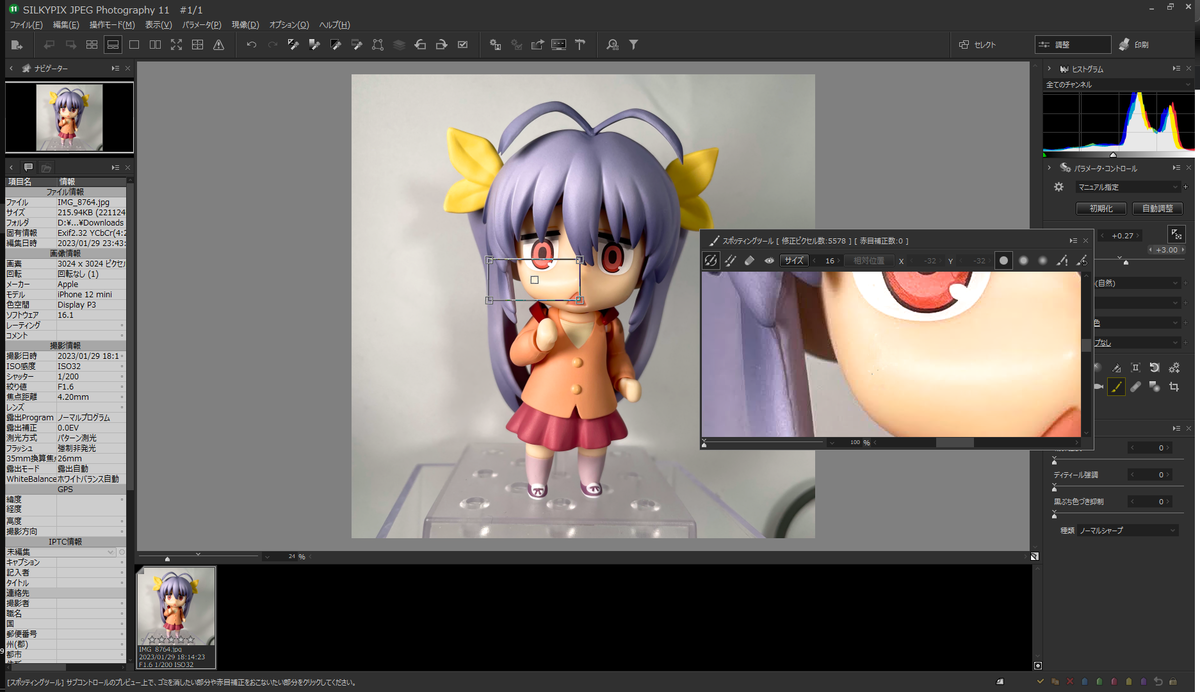Toggle grid display icon in toolbar
This screenshot has height=692, width=1200.
(x=197, y=45)
